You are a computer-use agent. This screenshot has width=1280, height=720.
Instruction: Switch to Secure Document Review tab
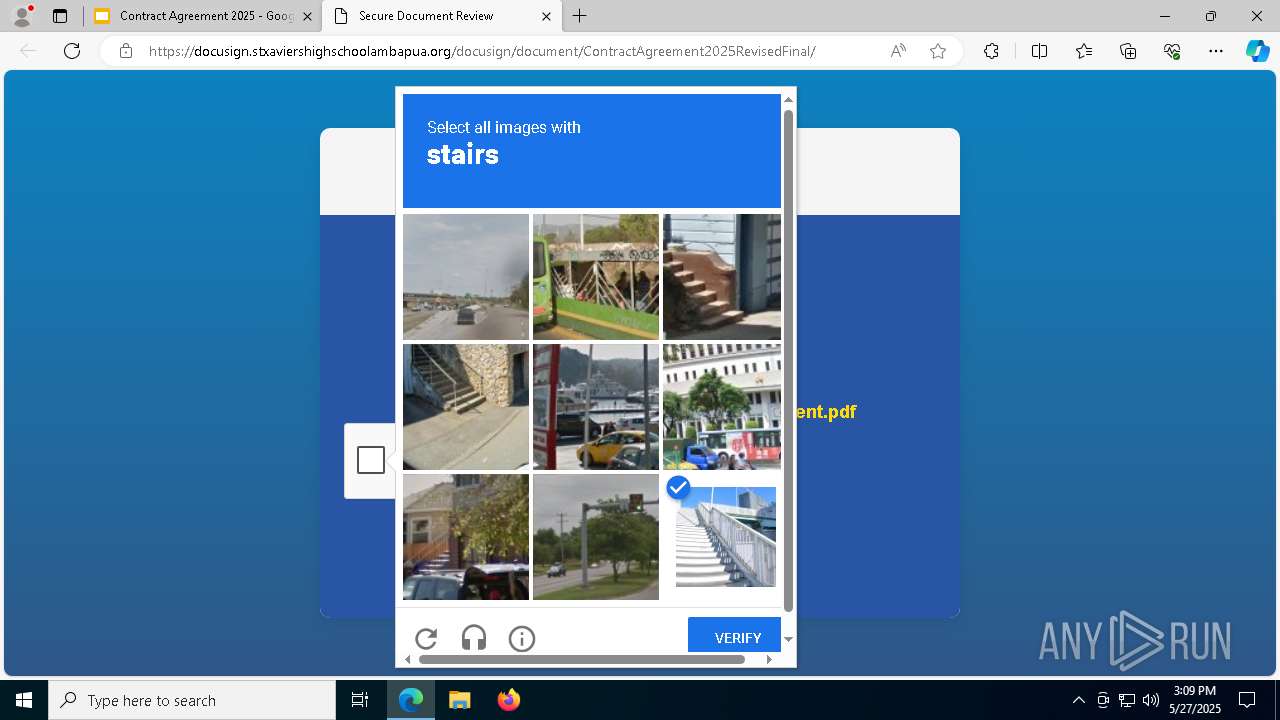(443, 16)
